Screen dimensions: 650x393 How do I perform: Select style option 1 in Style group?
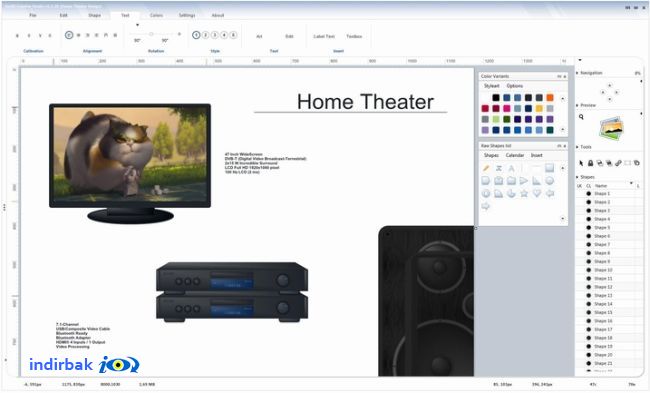196,35
